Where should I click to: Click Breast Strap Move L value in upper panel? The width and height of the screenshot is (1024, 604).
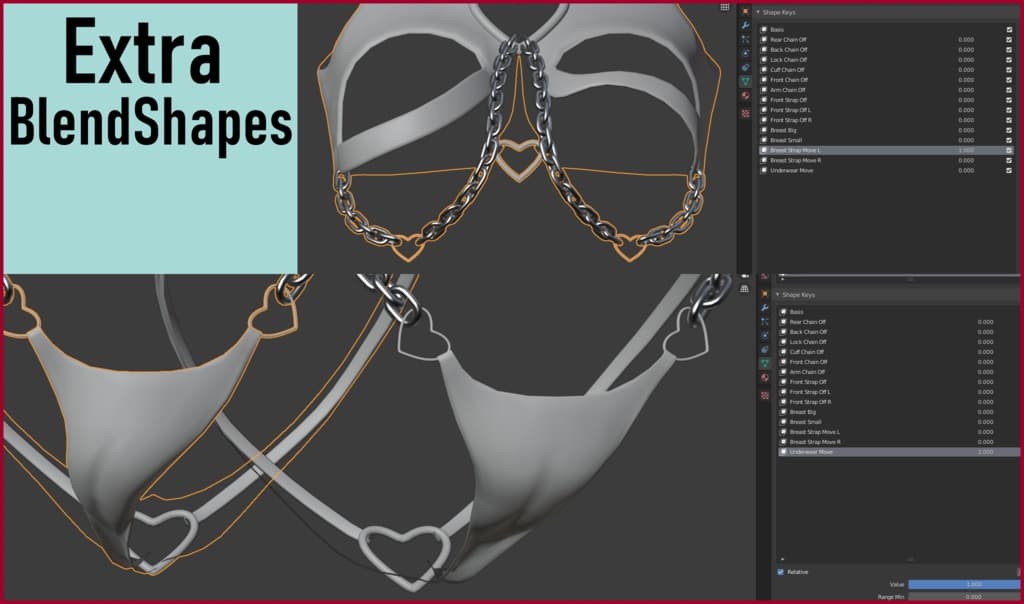[x=966, y=150]
